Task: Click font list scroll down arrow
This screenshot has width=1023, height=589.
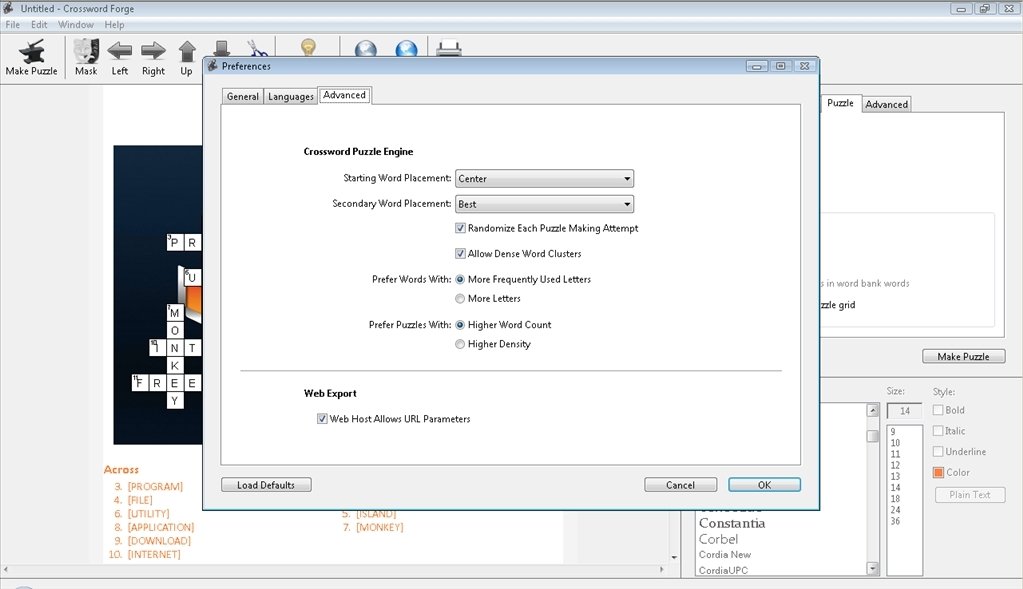Action: point(872,568)
